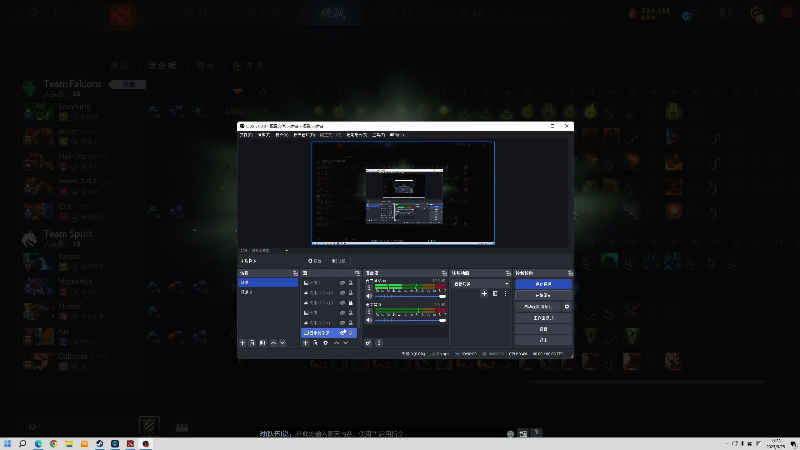The width and height of the screenshot is (800, 450).
Task: Open scene filters icon in Scenes panel toolbar
Action: (x=263, y=343)
